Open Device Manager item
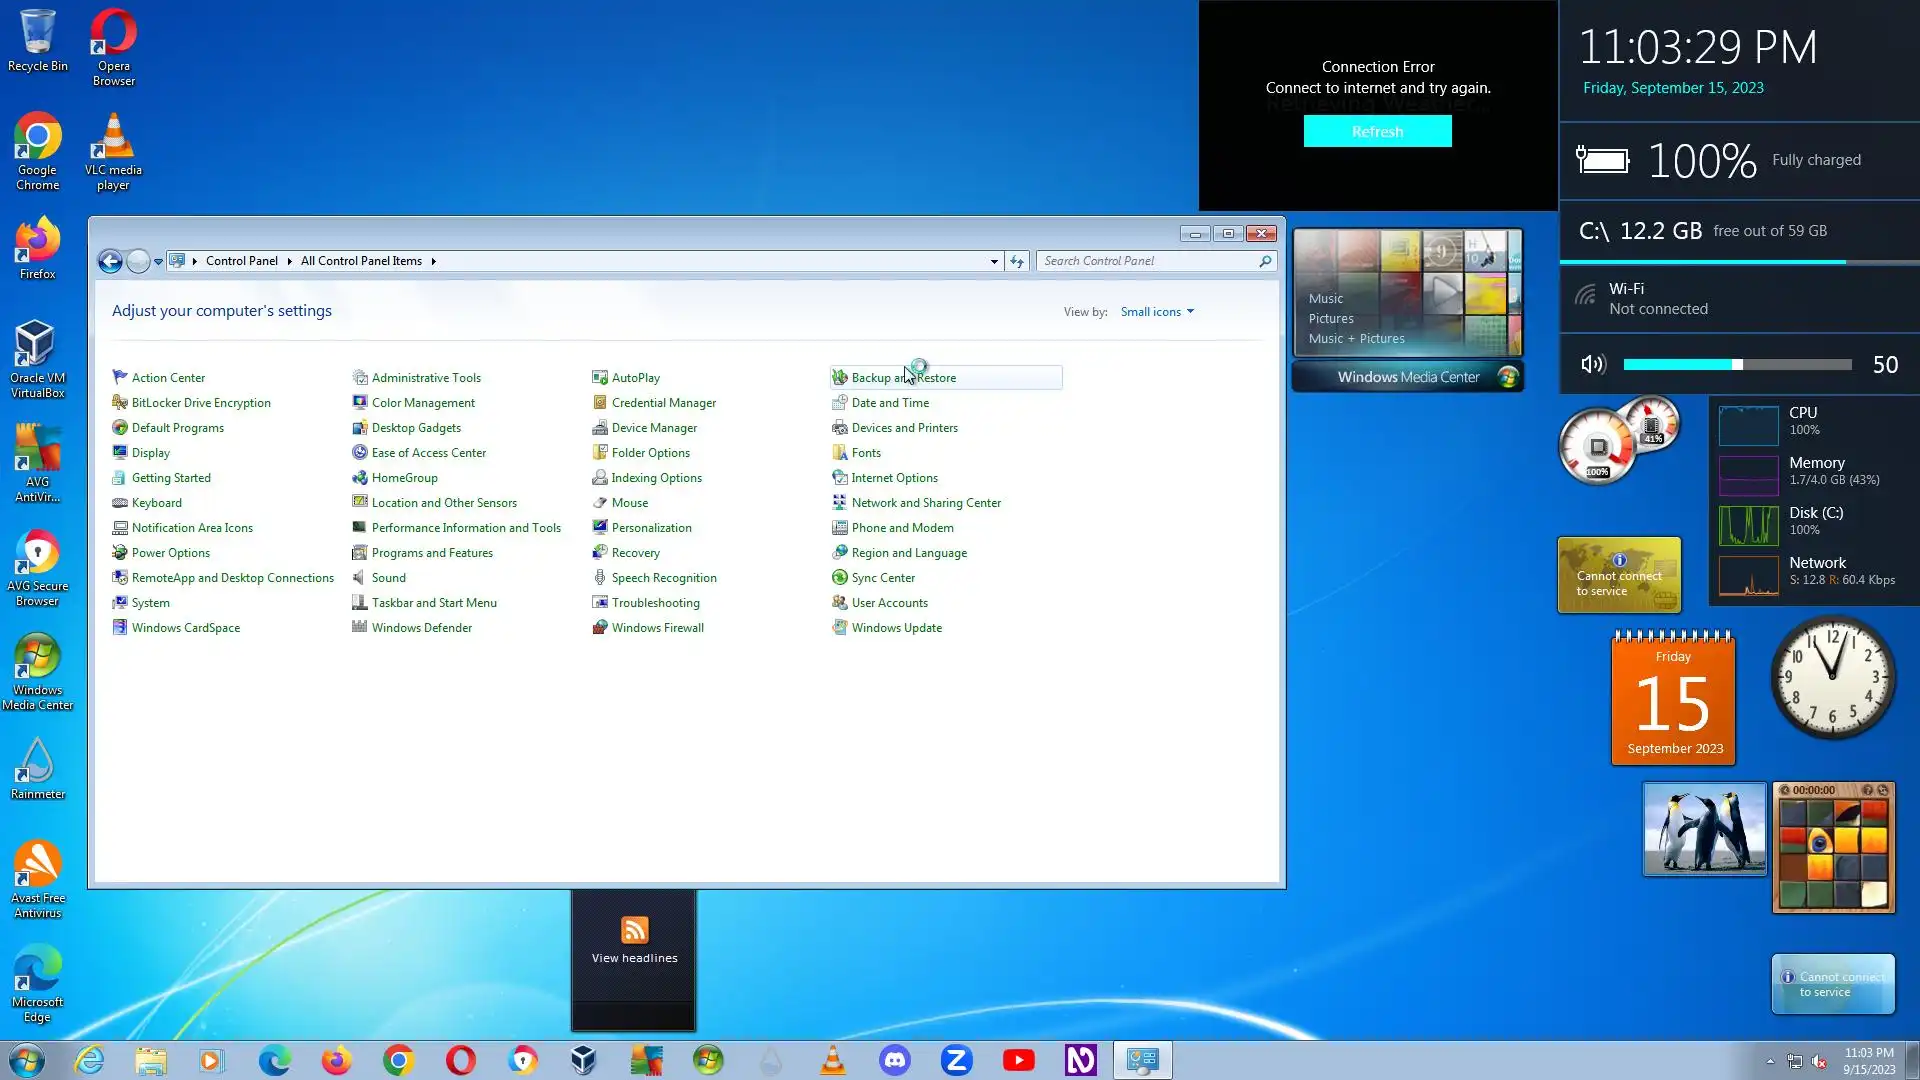The width and height of the screenshot is (1920, 1080). (654, 428)
